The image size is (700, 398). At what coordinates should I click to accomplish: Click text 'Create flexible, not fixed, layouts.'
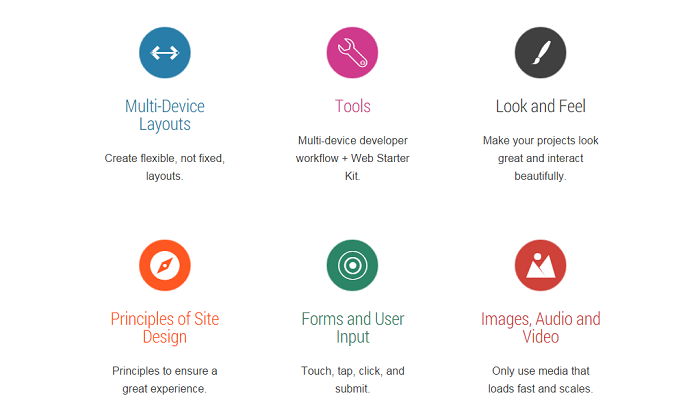(x=165, y=167)
